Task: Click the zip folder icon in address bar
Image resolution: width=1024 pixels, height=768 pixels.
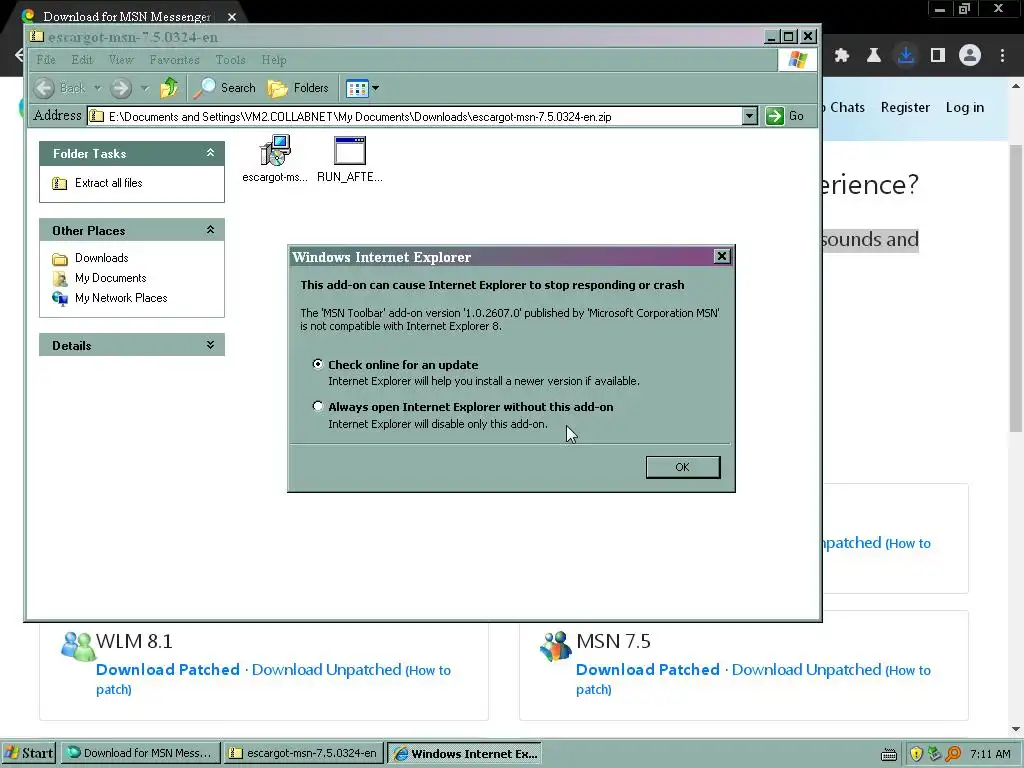Action: (97, 116)
